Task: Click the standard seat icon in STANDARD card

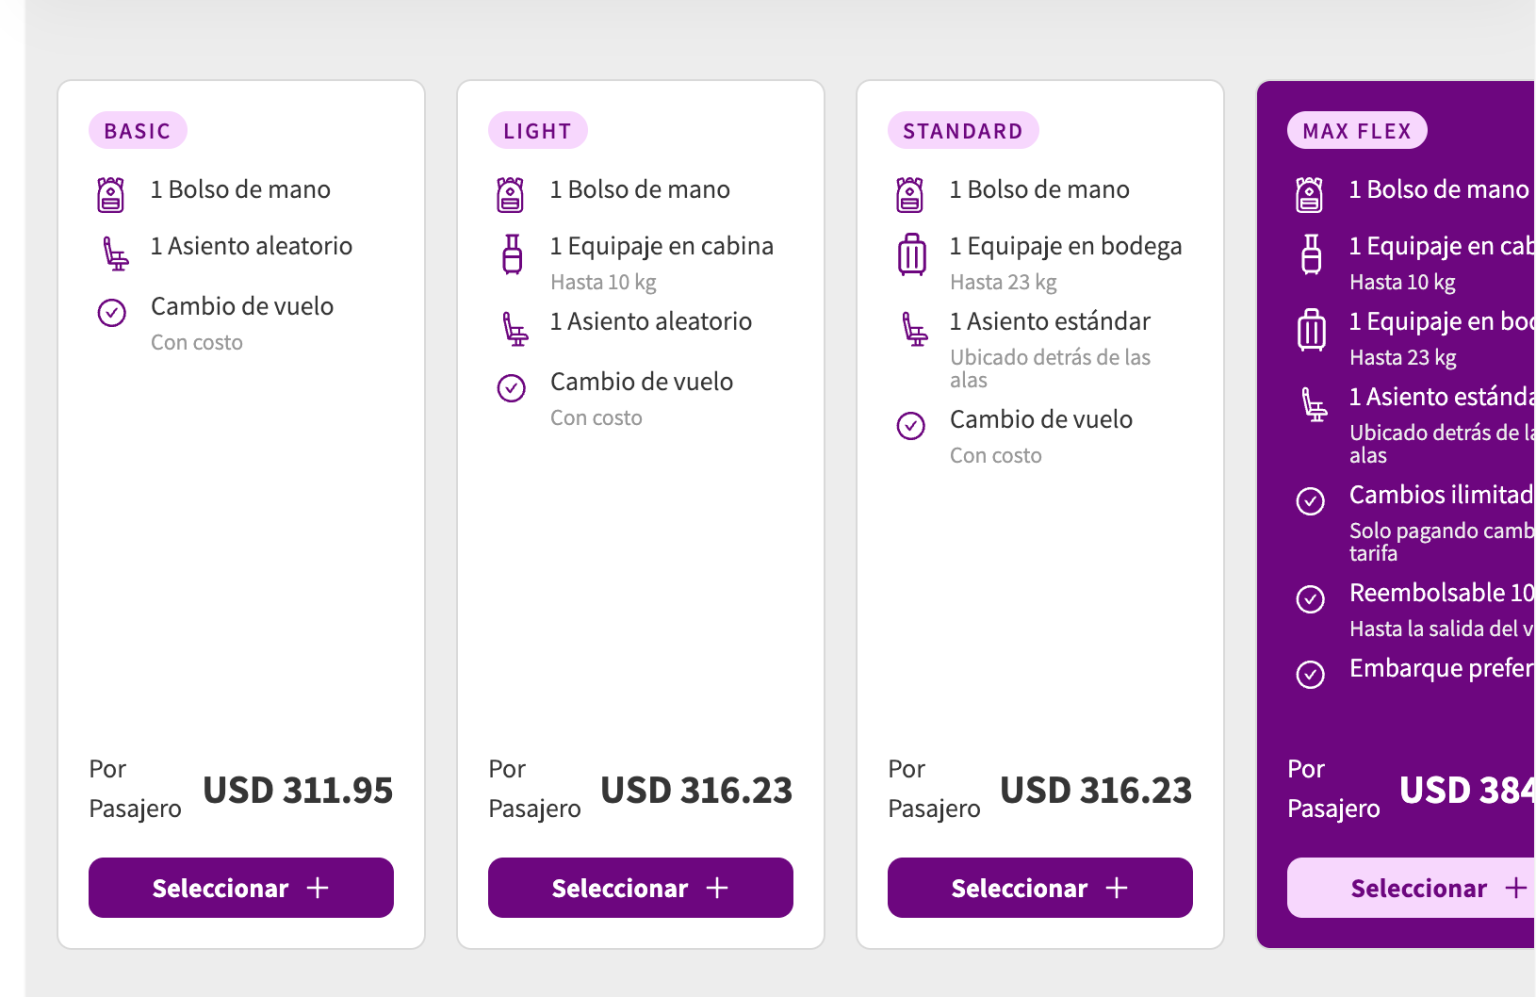Action: point(915,328)
